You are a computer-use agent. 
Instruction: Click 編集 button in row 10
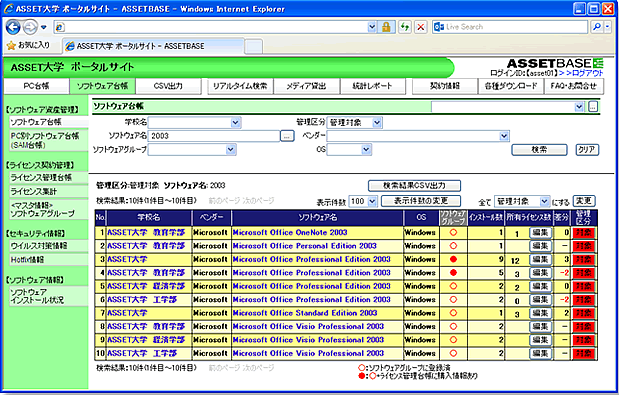click(540, 354)
